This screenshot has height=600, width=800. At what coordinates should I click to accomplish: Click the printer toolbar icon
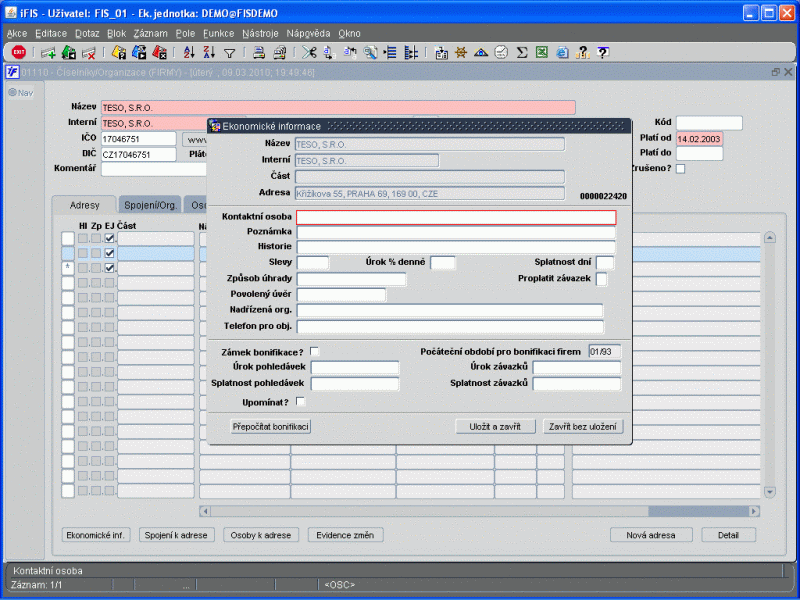click(257, 53)
